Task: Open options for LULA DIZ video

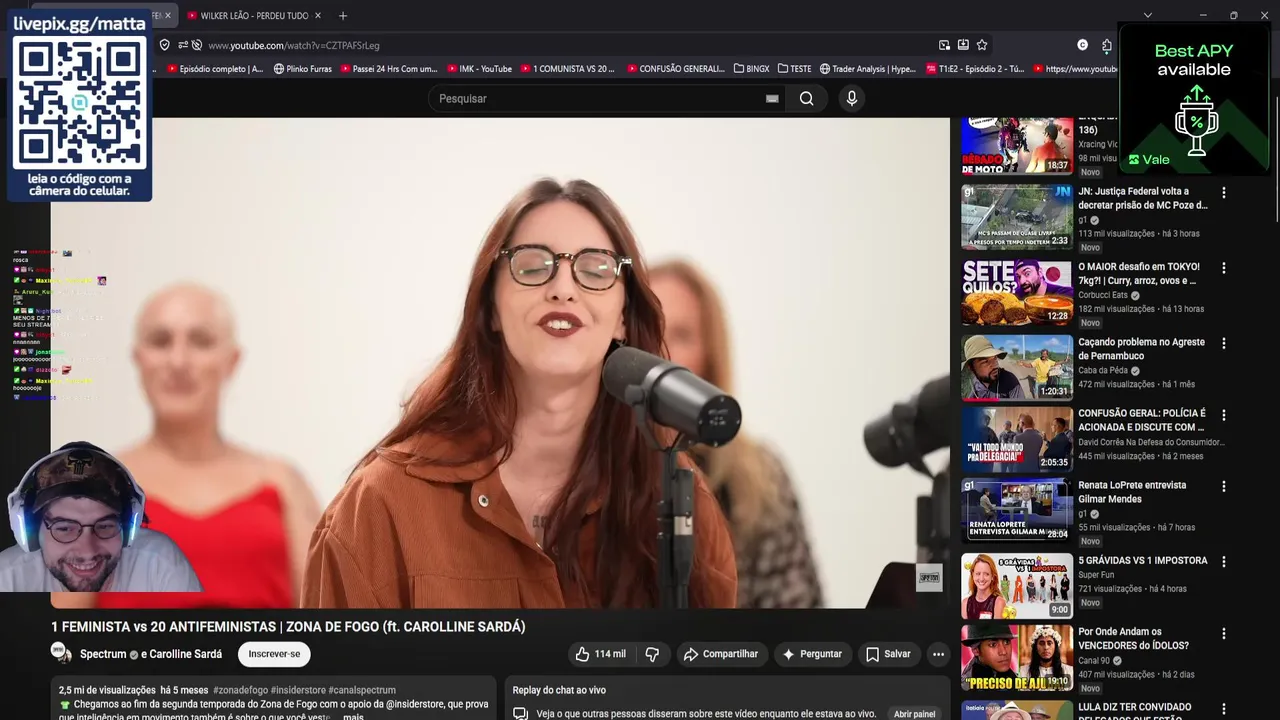Action: 1223,708
